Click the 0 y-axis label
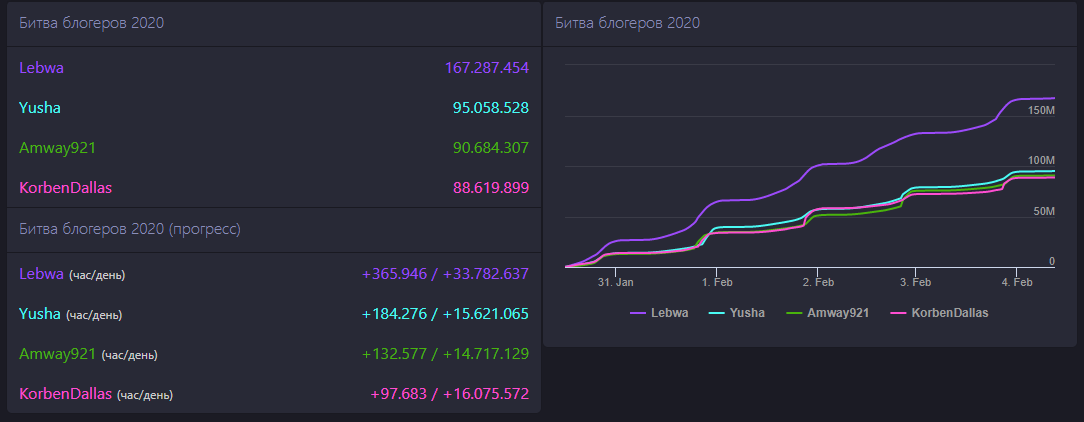 (1052, 261)
